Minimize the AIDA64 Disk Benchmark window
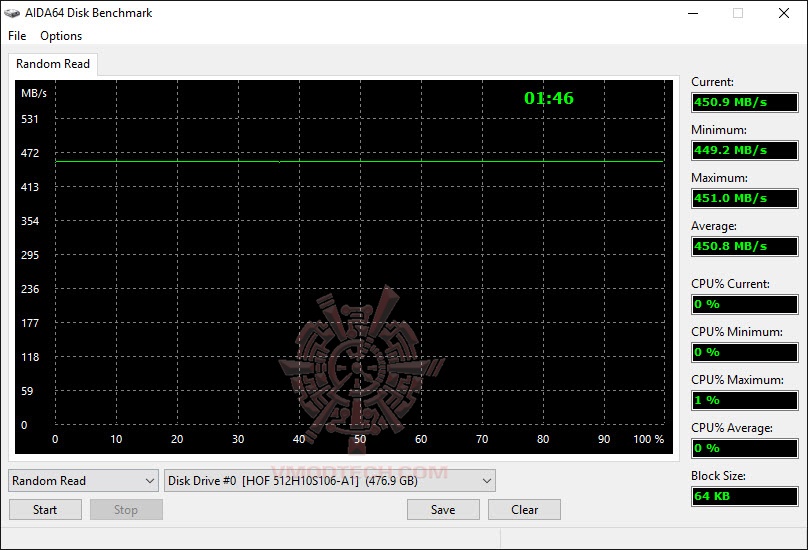 693,13
